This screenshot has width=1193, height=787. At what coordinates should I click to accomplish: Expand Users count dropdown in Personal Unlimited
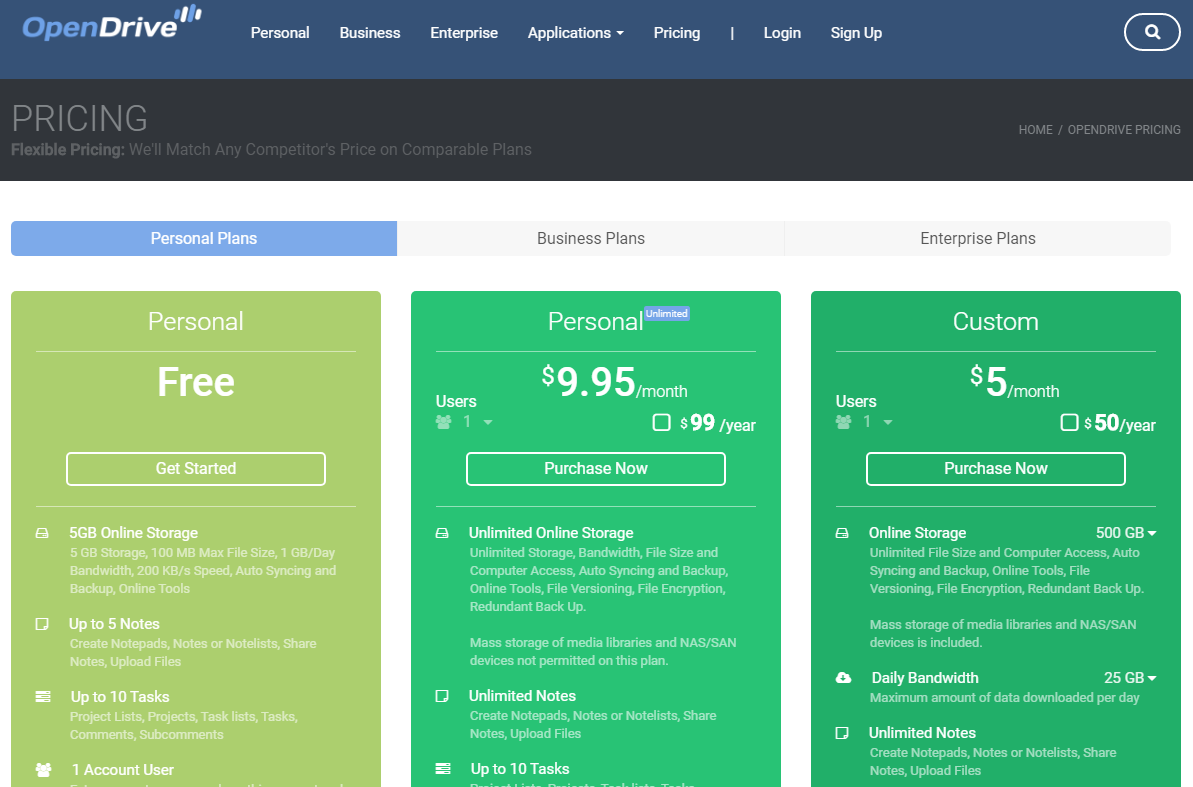[x=477, y=422]
